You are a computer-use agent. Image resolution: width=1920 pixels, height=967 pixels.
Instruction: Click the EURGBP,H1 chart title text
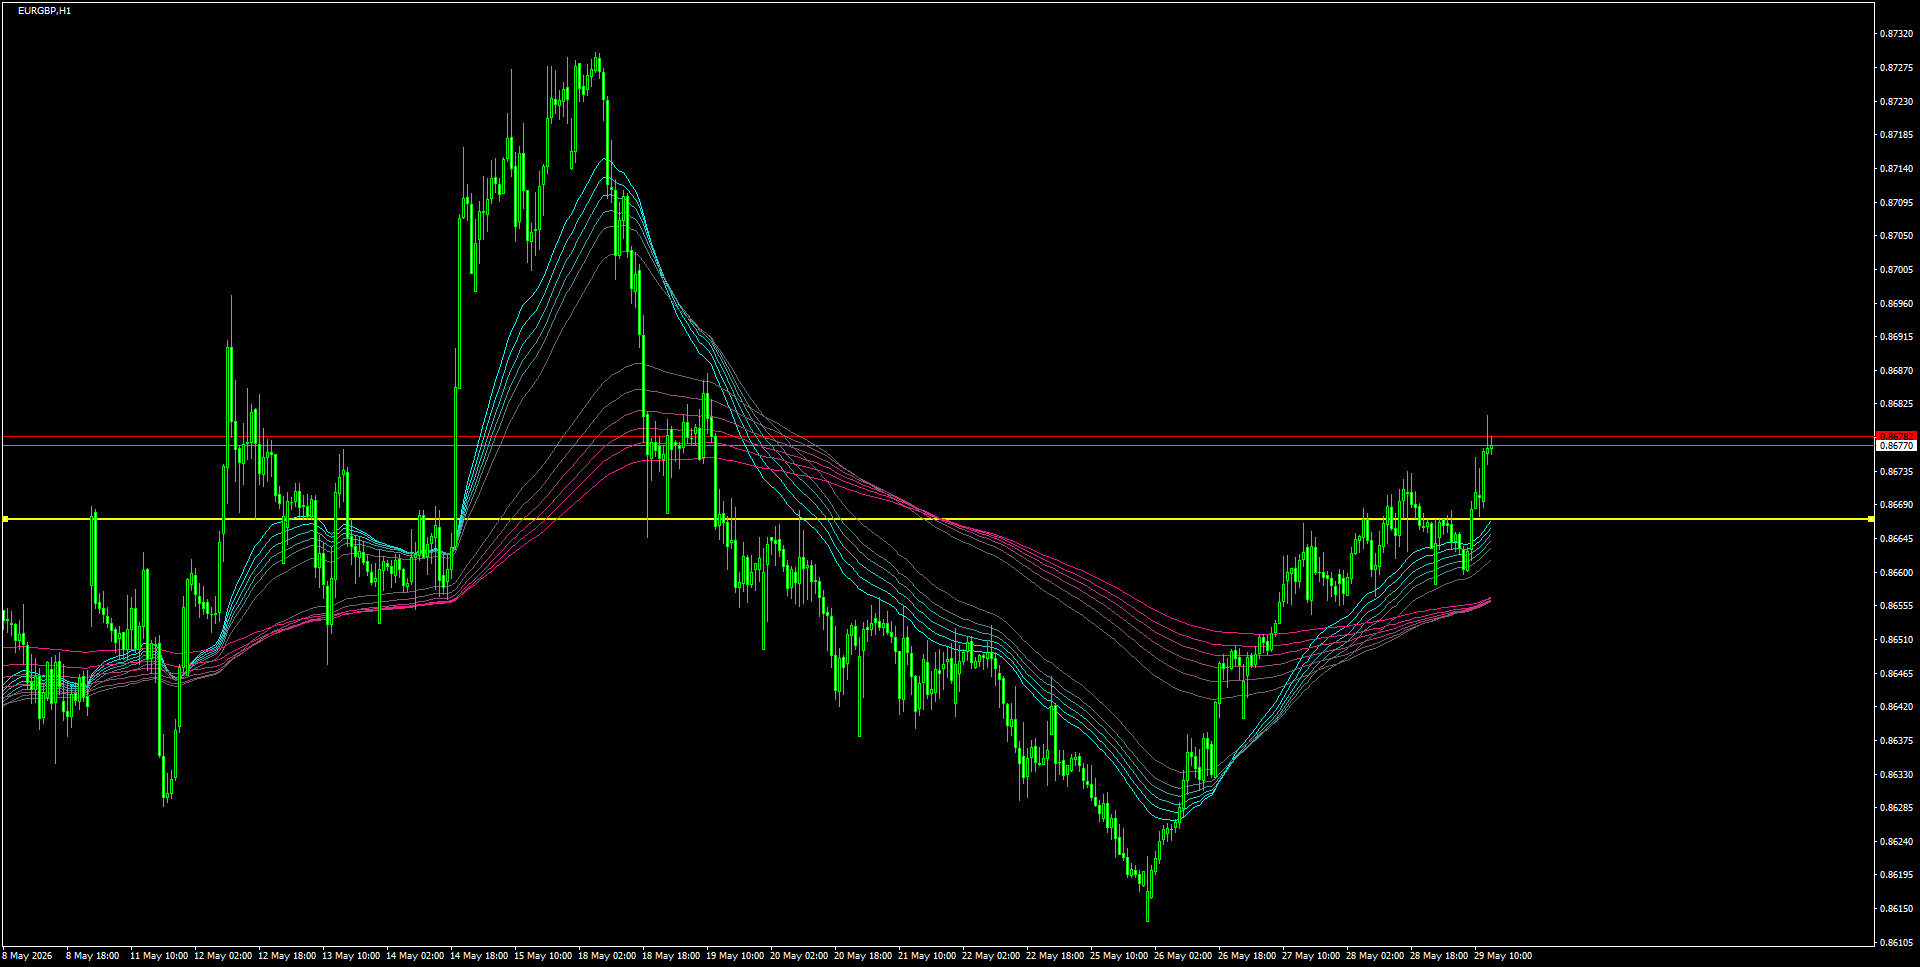pos(44,11)
